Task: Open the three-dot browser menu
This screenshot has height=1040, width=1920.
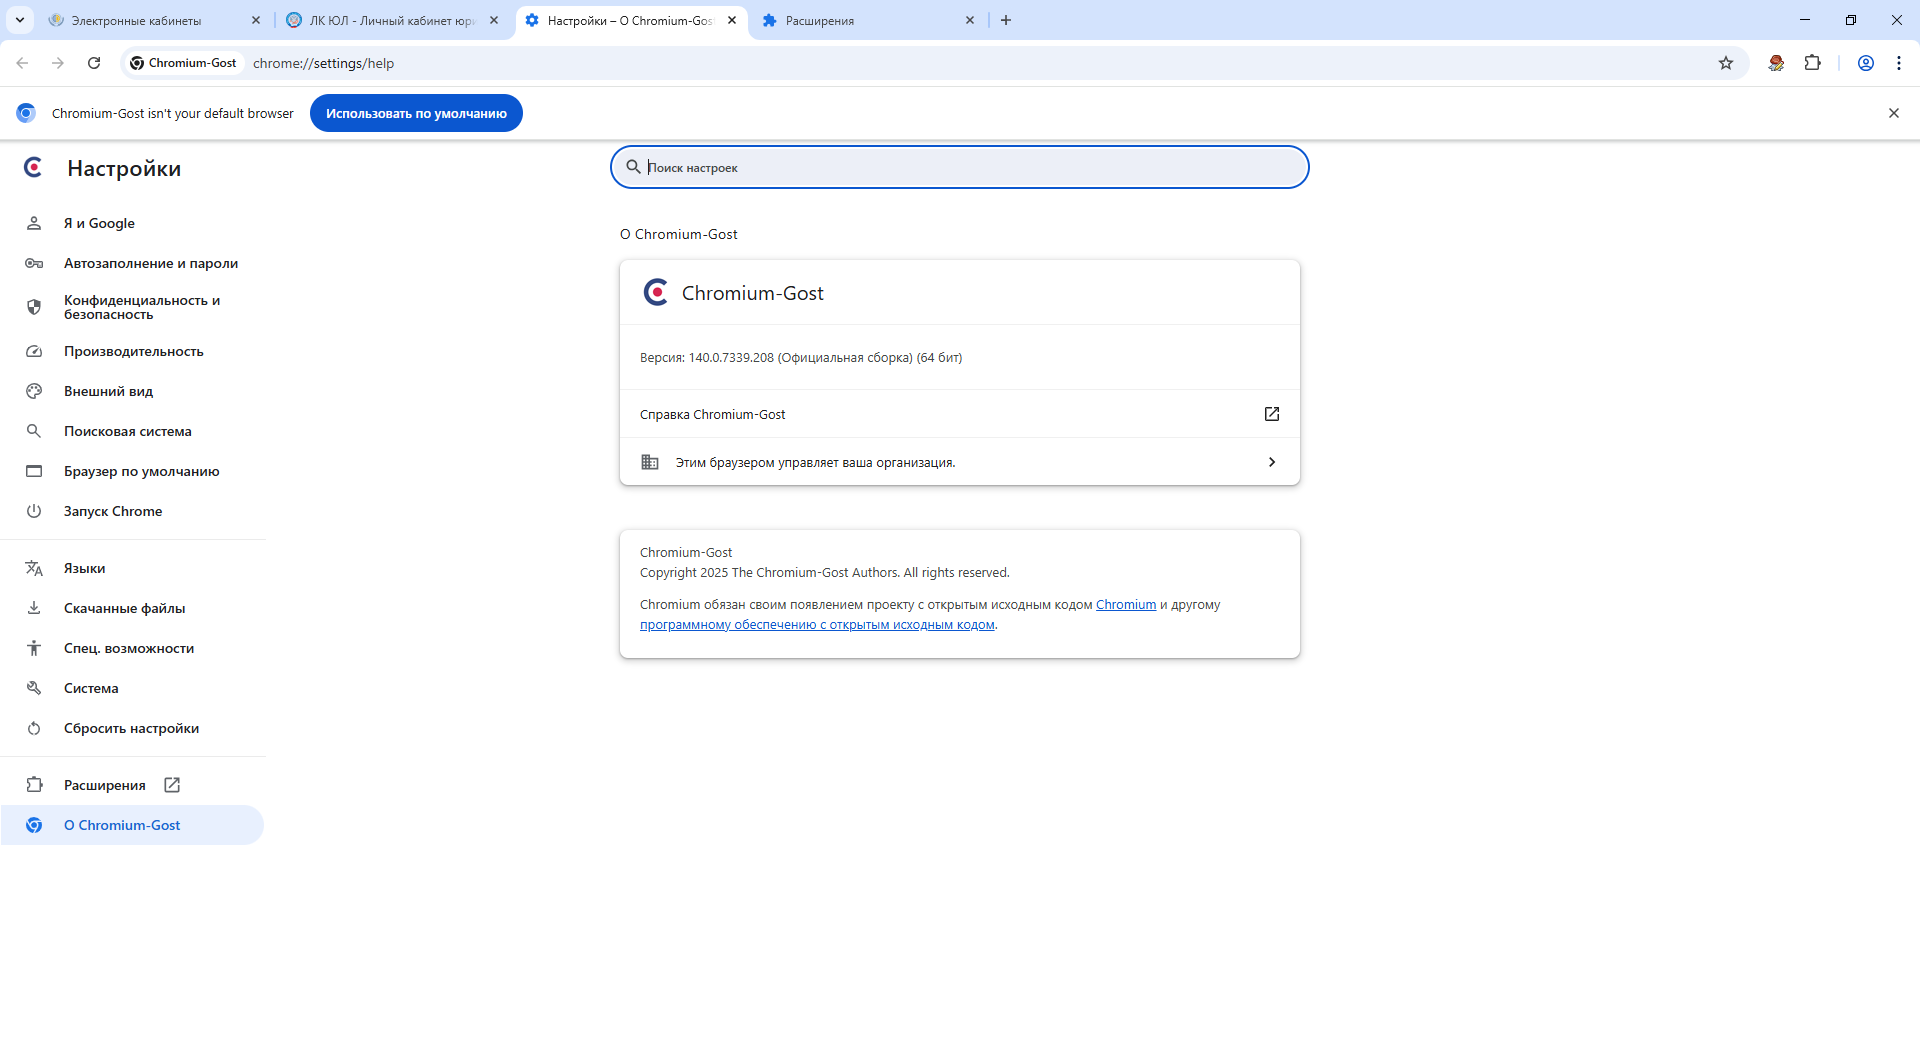Action: 1899,63
